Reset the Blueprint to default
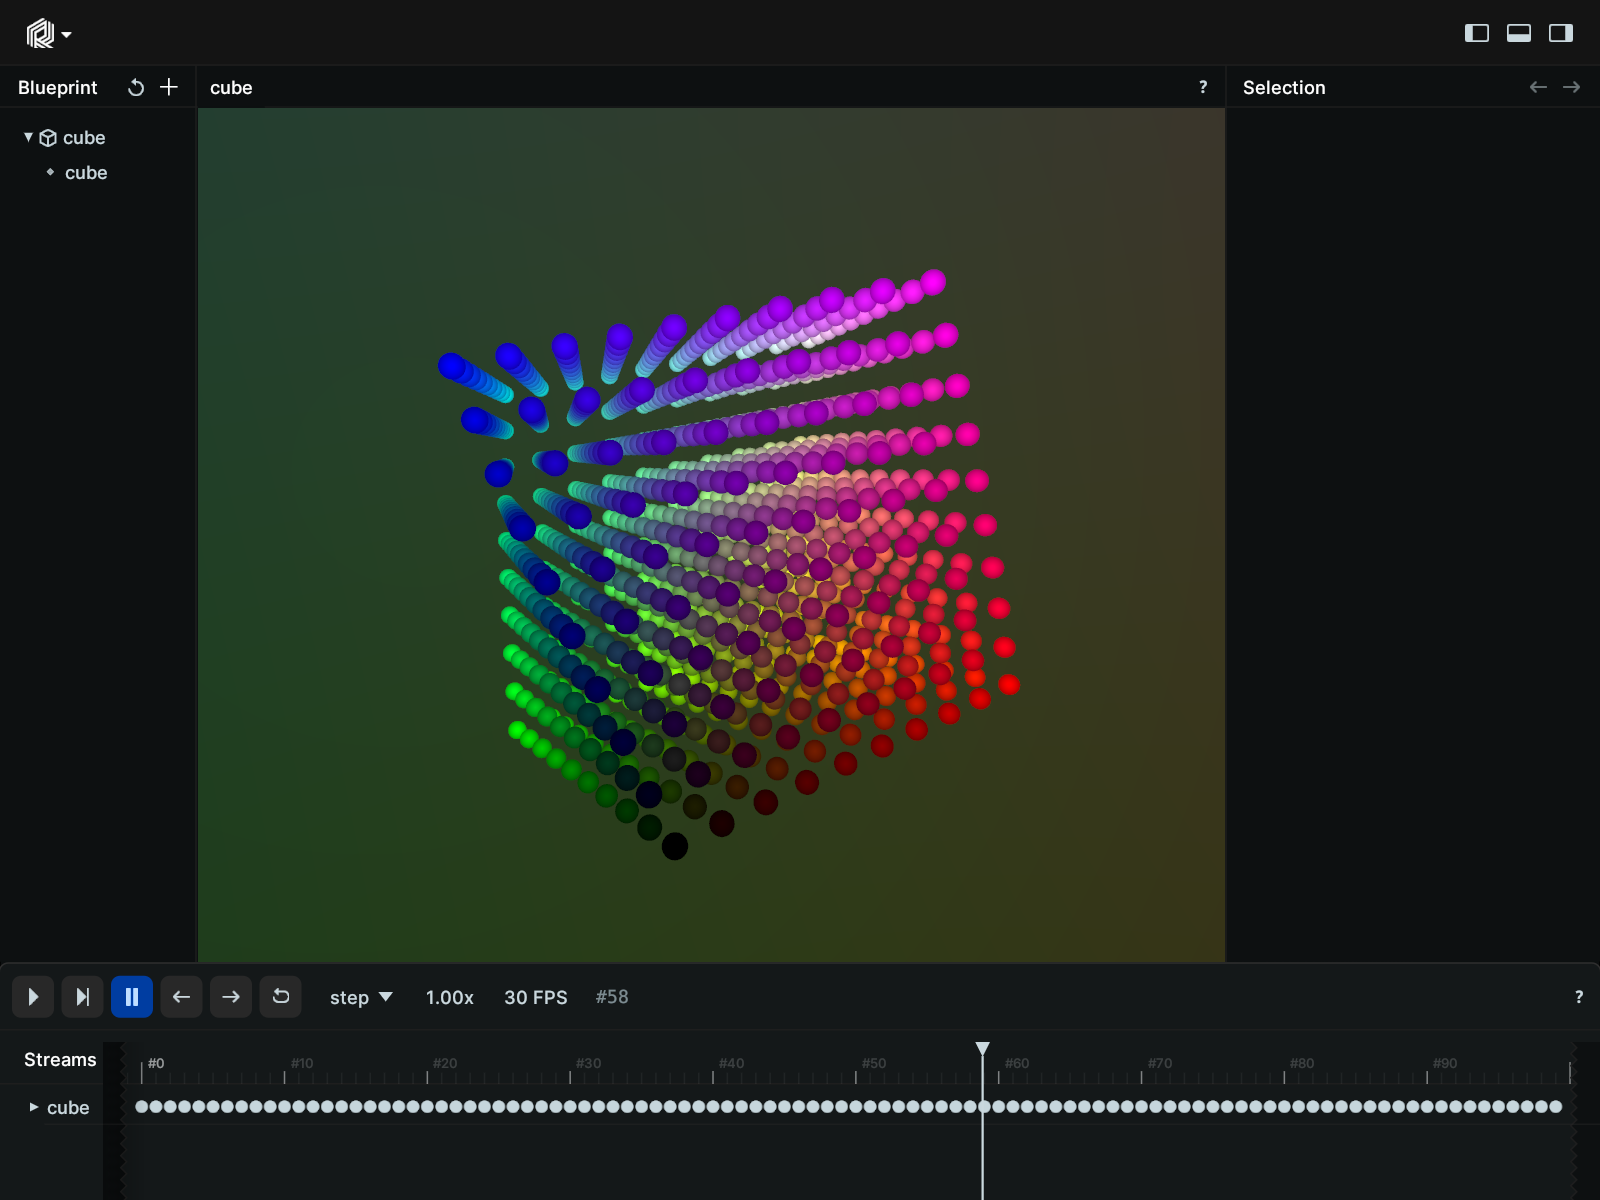This screenshot has width=1600, height=1200. (x=136, y=87)
